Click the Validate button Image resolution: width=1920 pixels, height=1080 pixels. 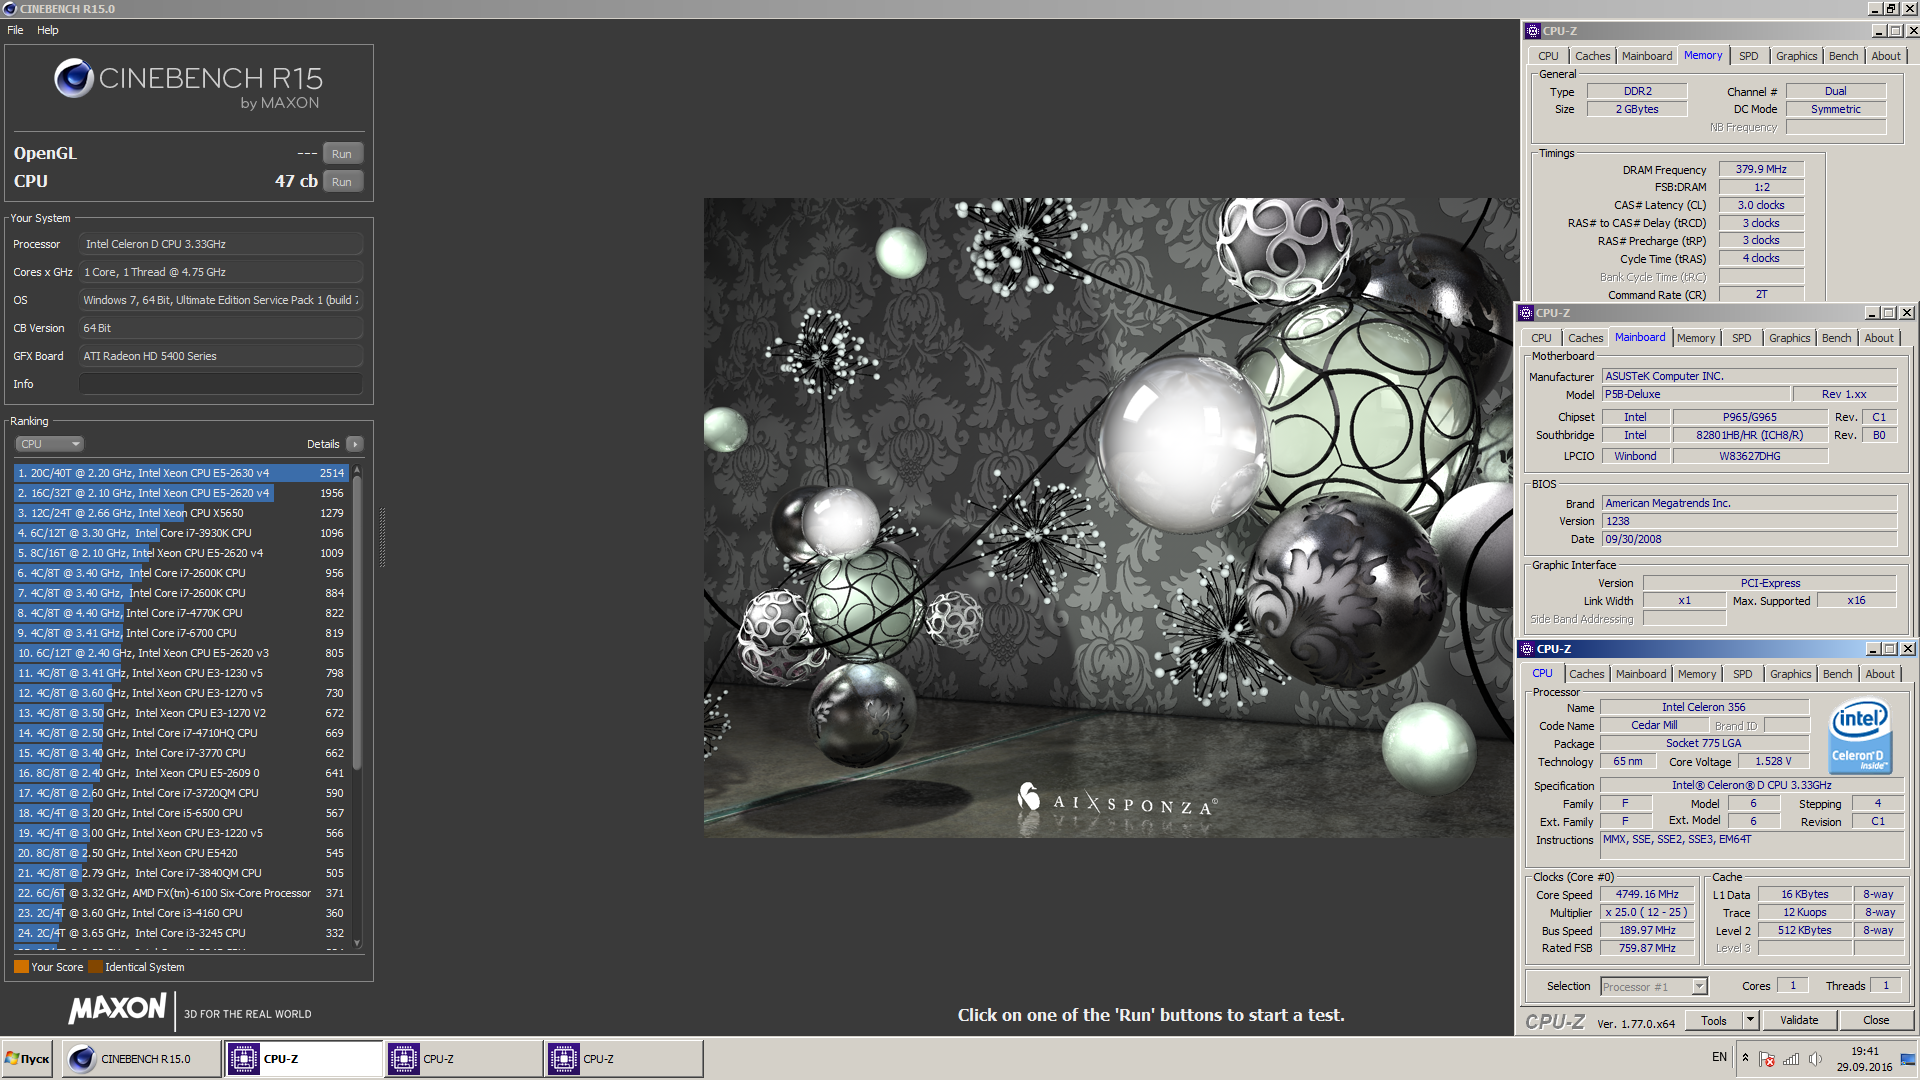[x=1799, y=1020]
